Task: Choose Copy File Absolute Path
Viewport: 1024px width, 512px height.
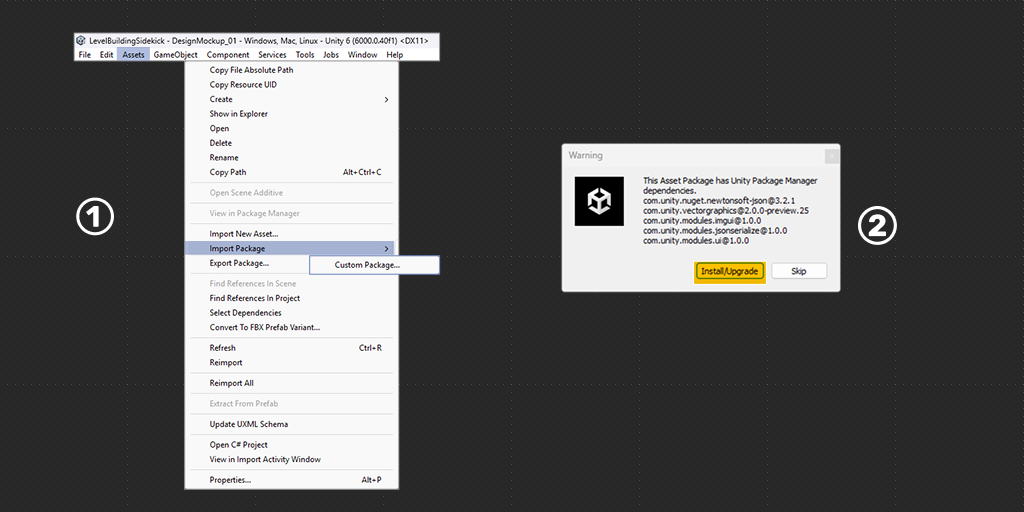Action: point(291,70)
